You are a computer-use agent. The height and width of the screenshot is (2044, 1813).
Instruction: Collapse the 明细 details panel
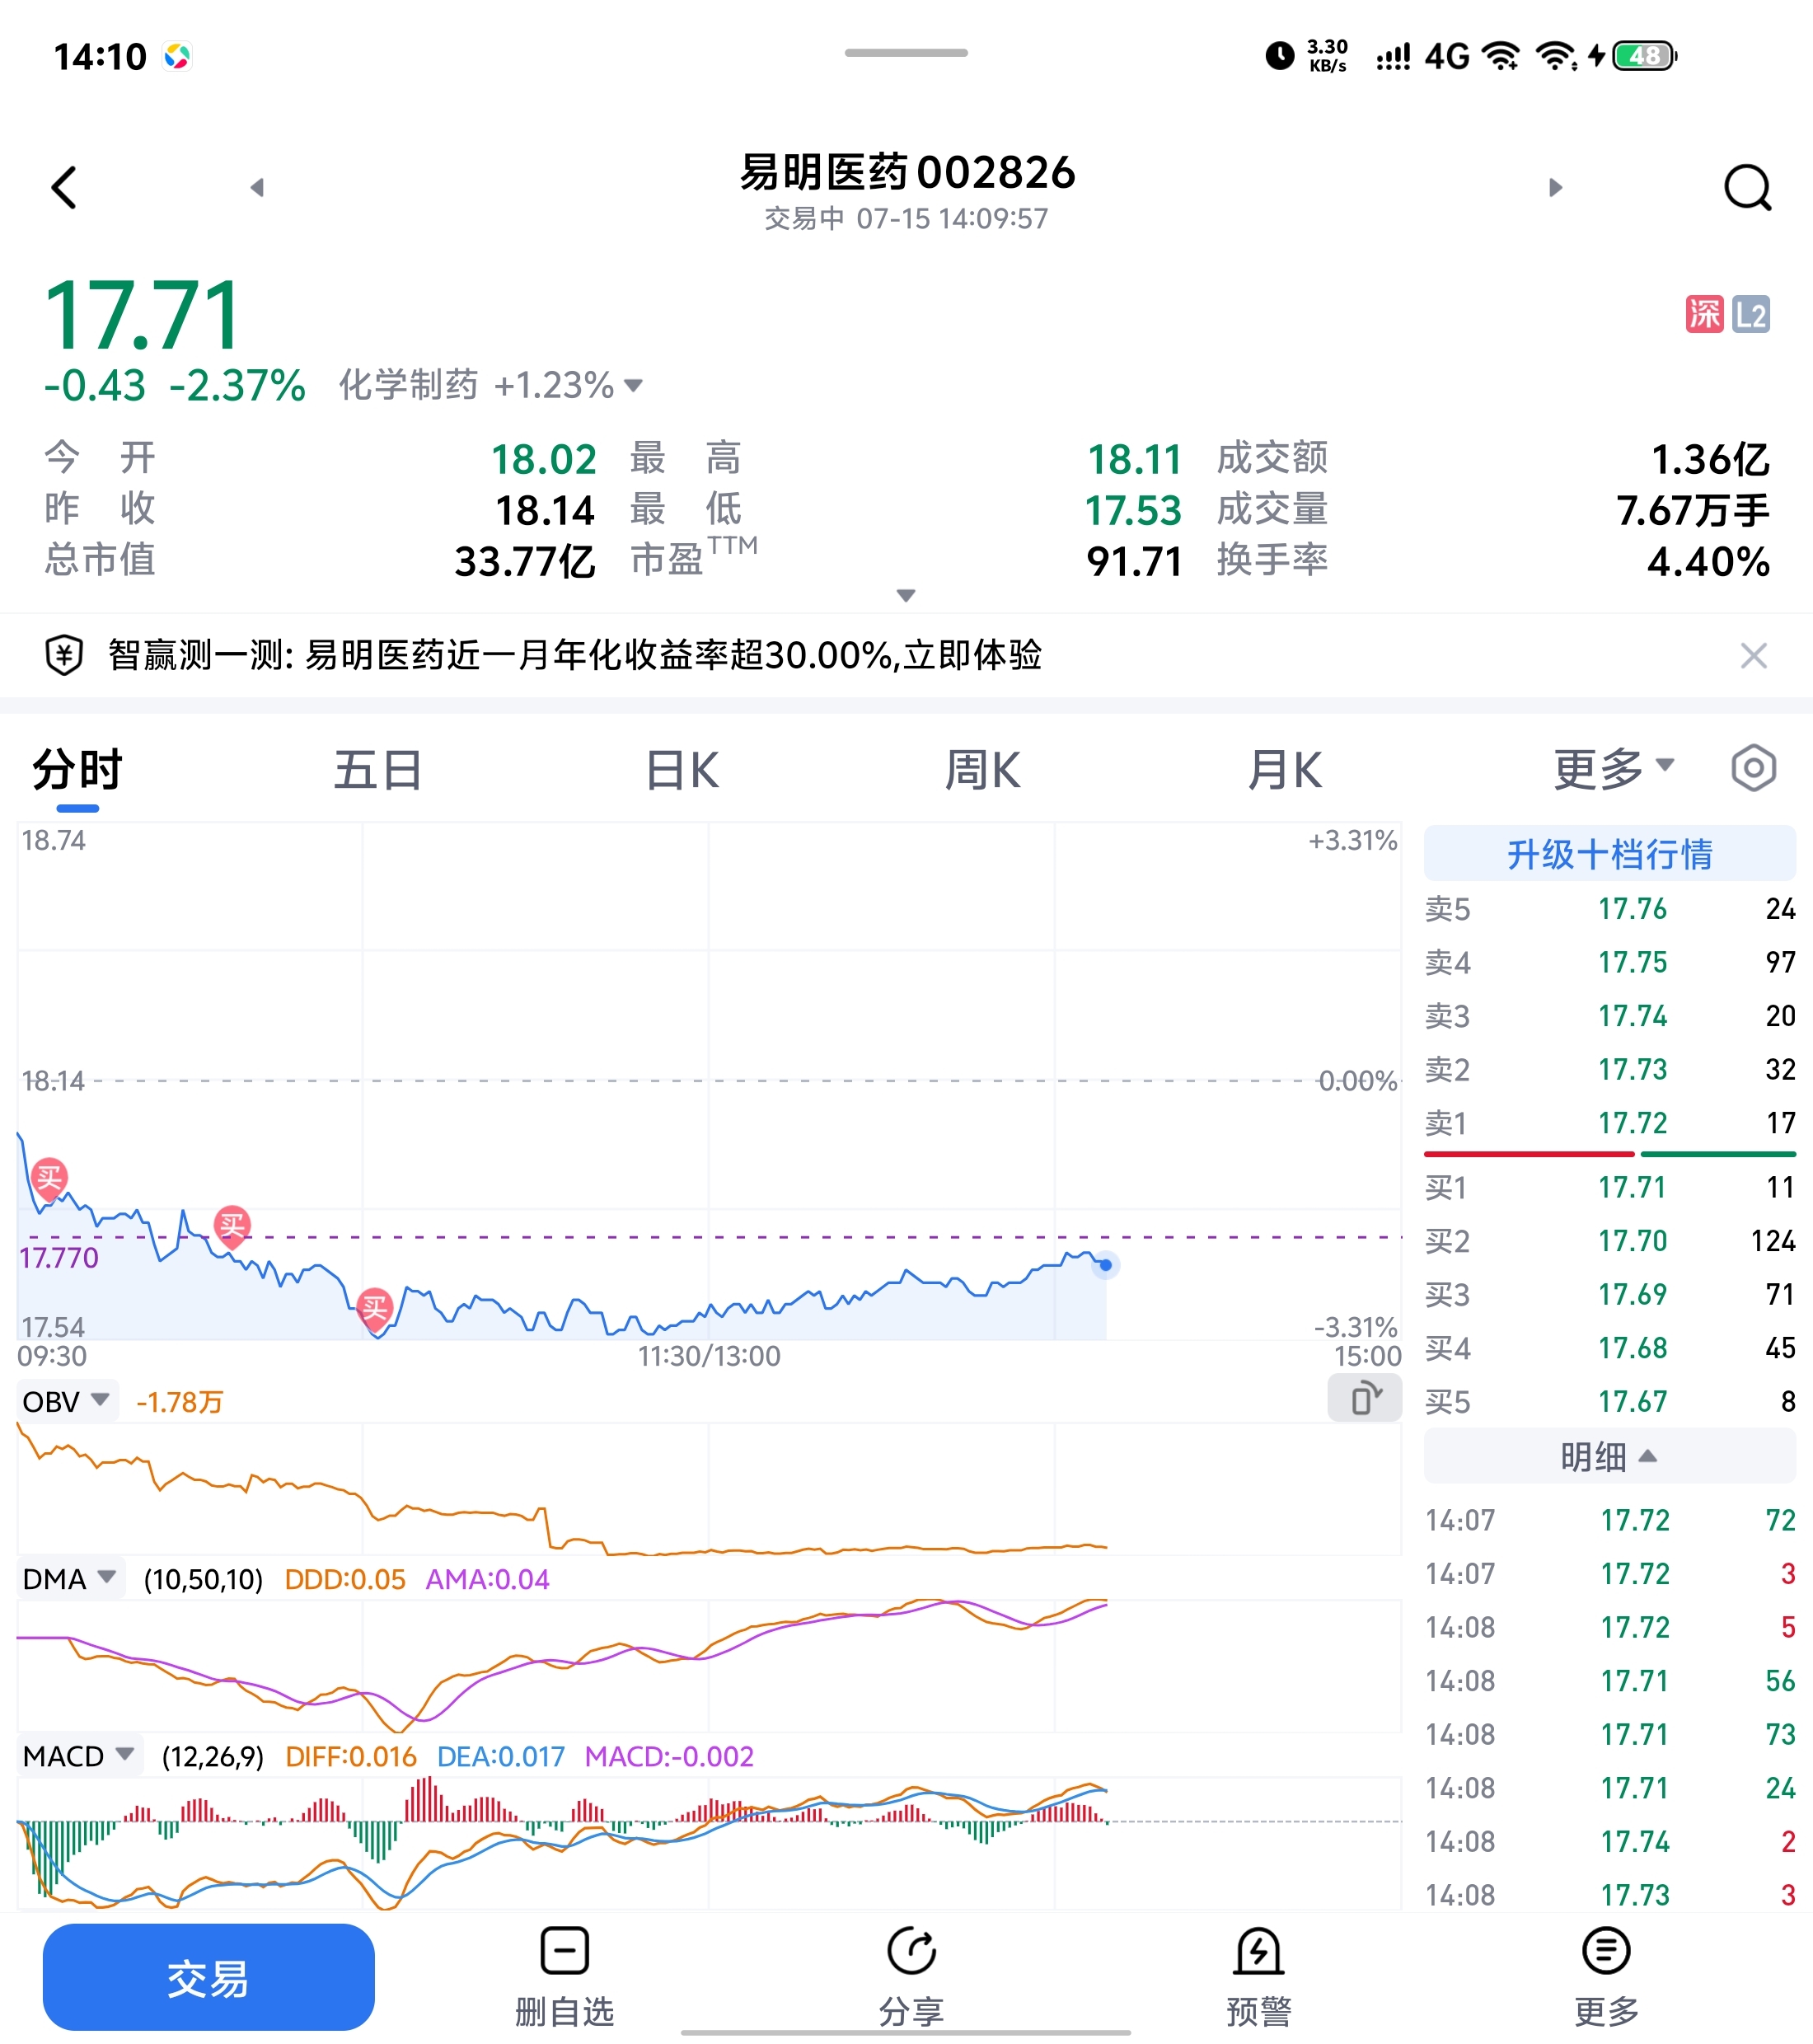tap(1609, 1456)
